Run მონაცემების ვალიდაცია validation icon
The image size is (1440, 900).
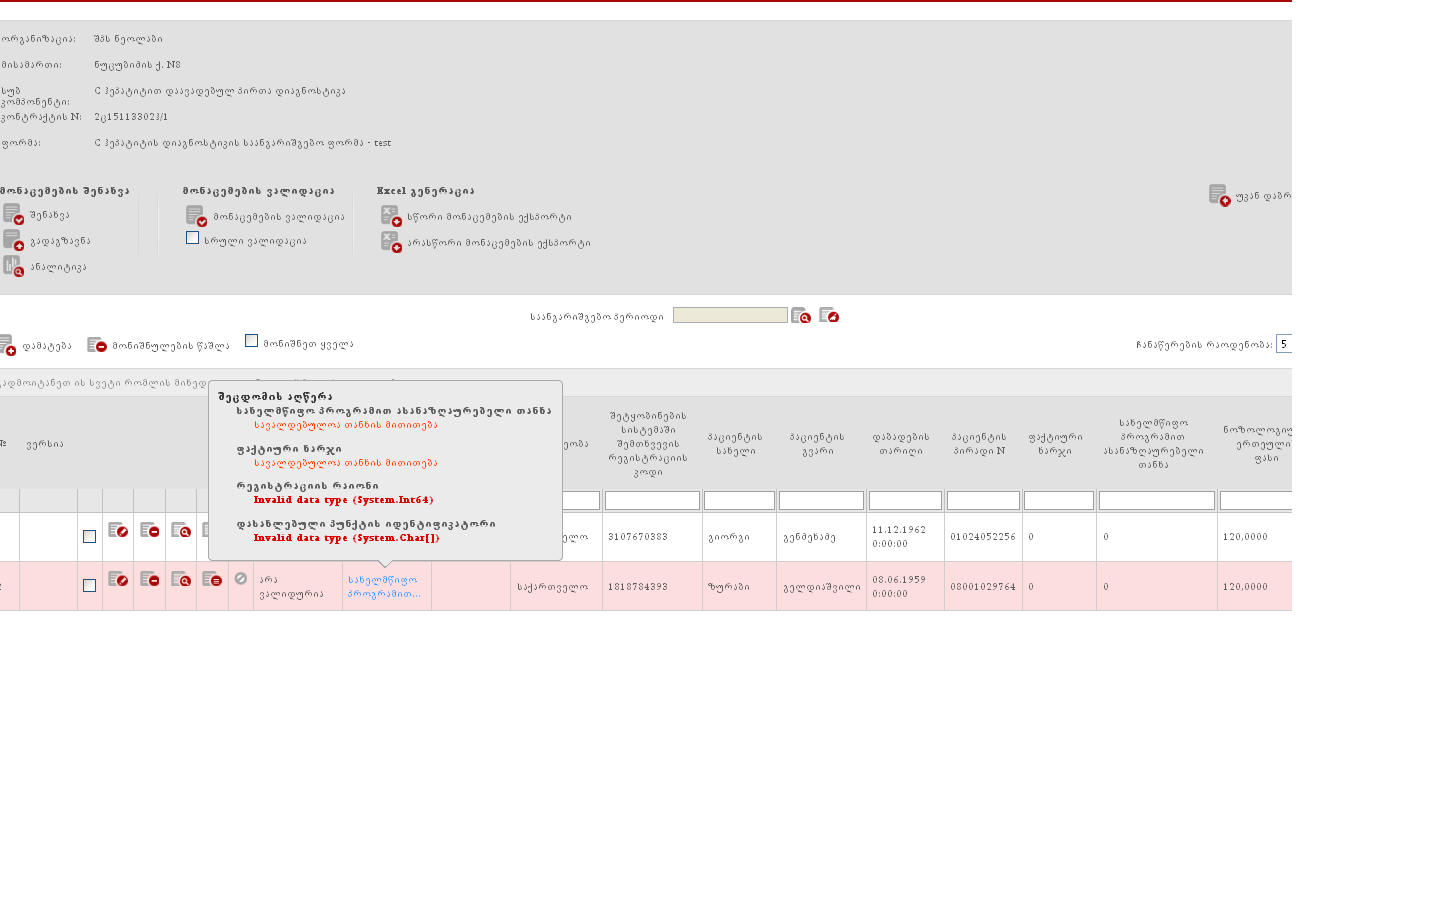(x=196, y=216)
